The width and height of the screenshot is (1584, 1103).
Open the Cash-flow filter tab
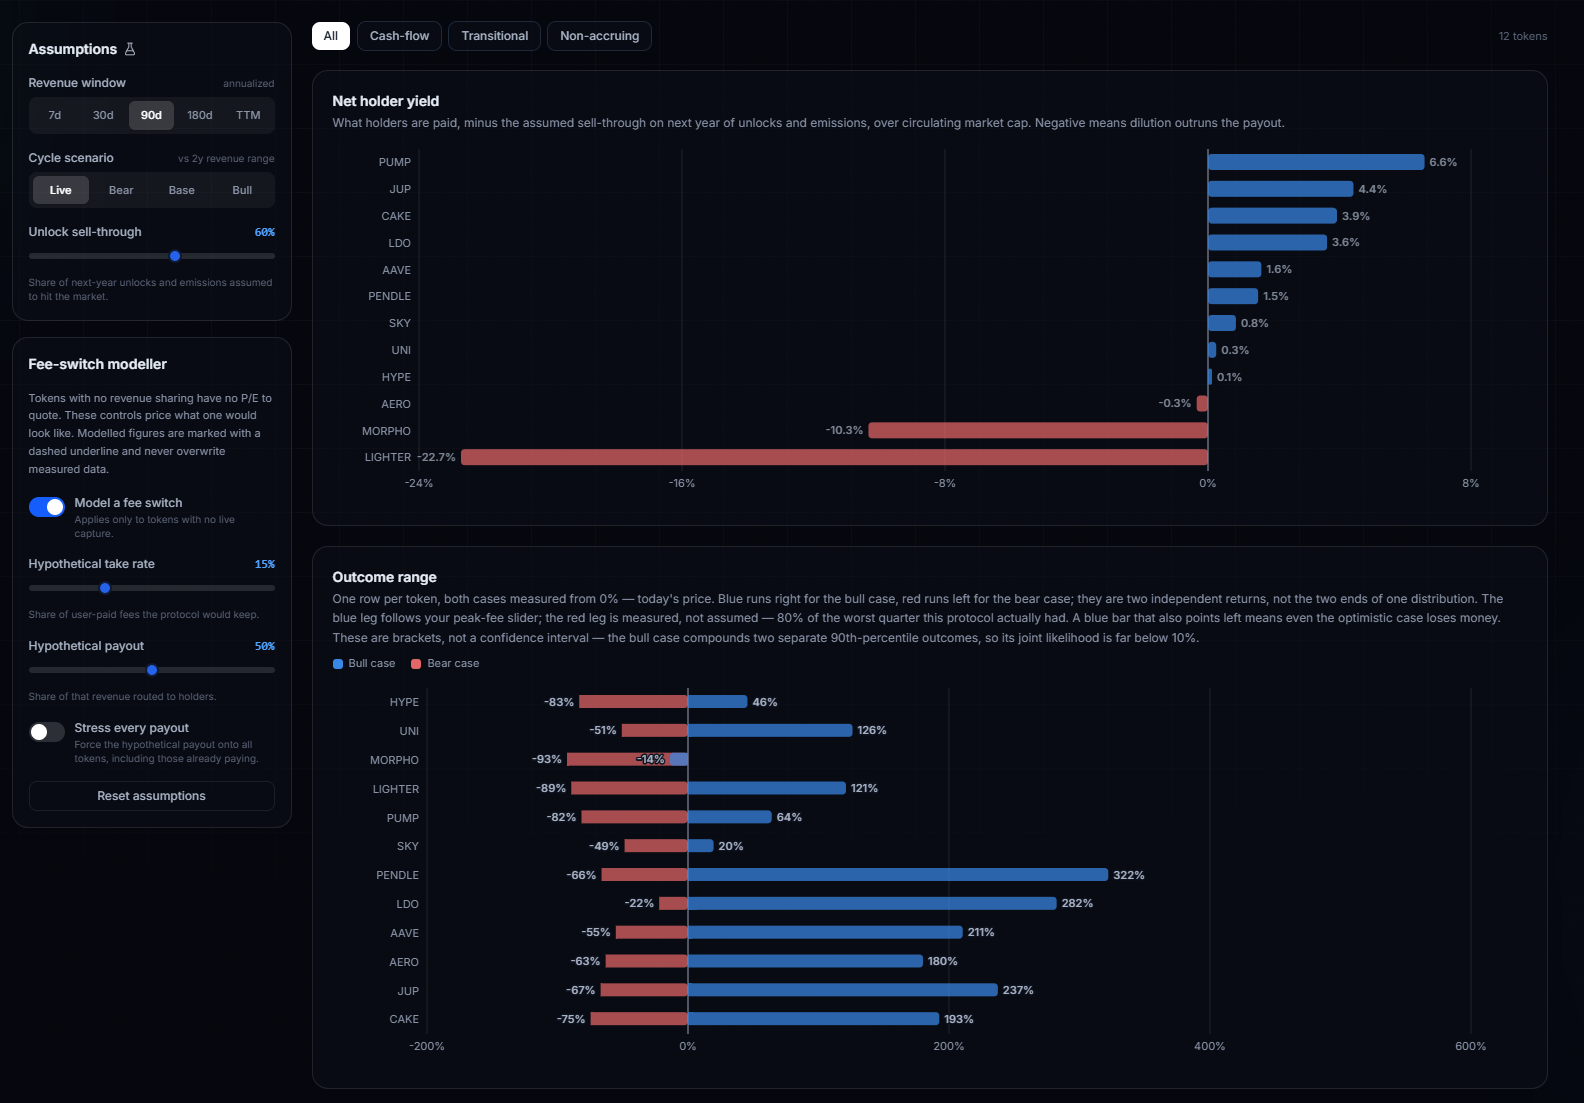[399, 36]
